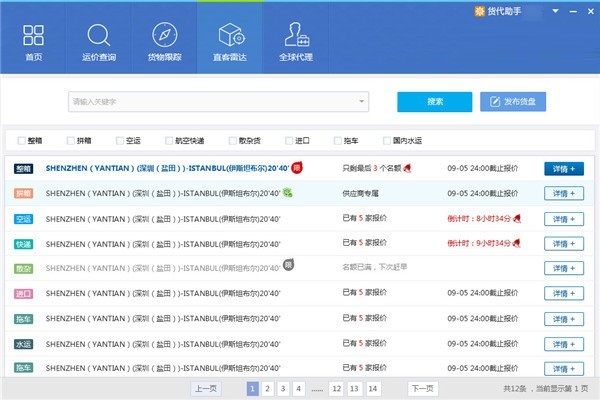Click 已有 5 家报价 on 空运 row

click(x=364, y=218)
